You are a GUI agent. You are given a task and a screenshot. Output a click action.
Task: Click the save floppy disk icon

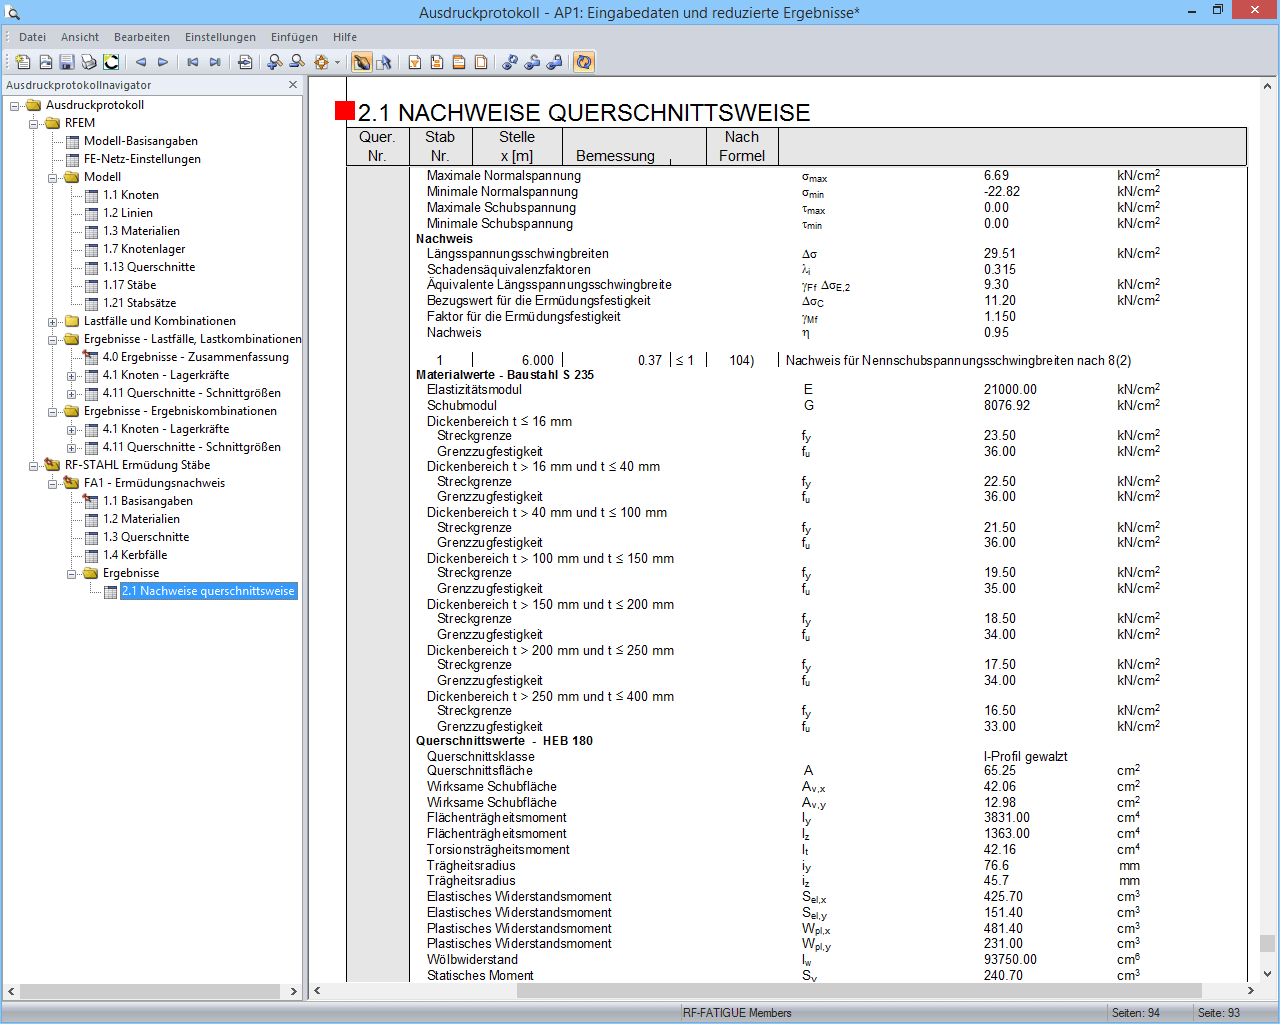coord(67,62)
